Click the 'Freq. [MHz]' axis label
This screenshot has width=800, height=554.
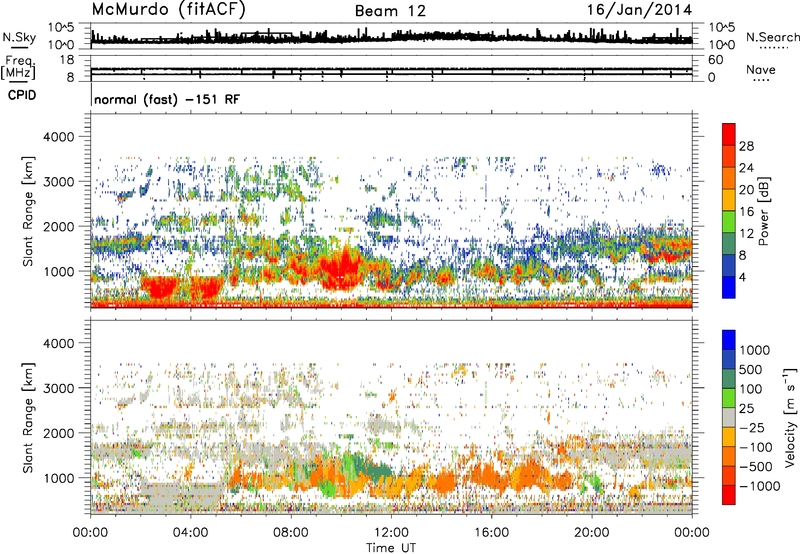coord(18,68)
